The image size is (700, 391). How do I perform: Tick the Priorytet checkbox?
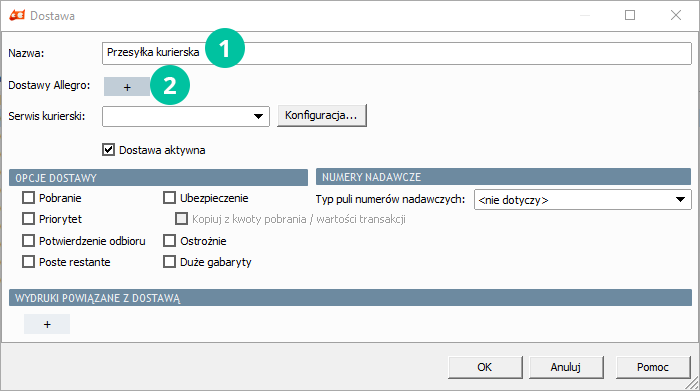pos(29,219)
